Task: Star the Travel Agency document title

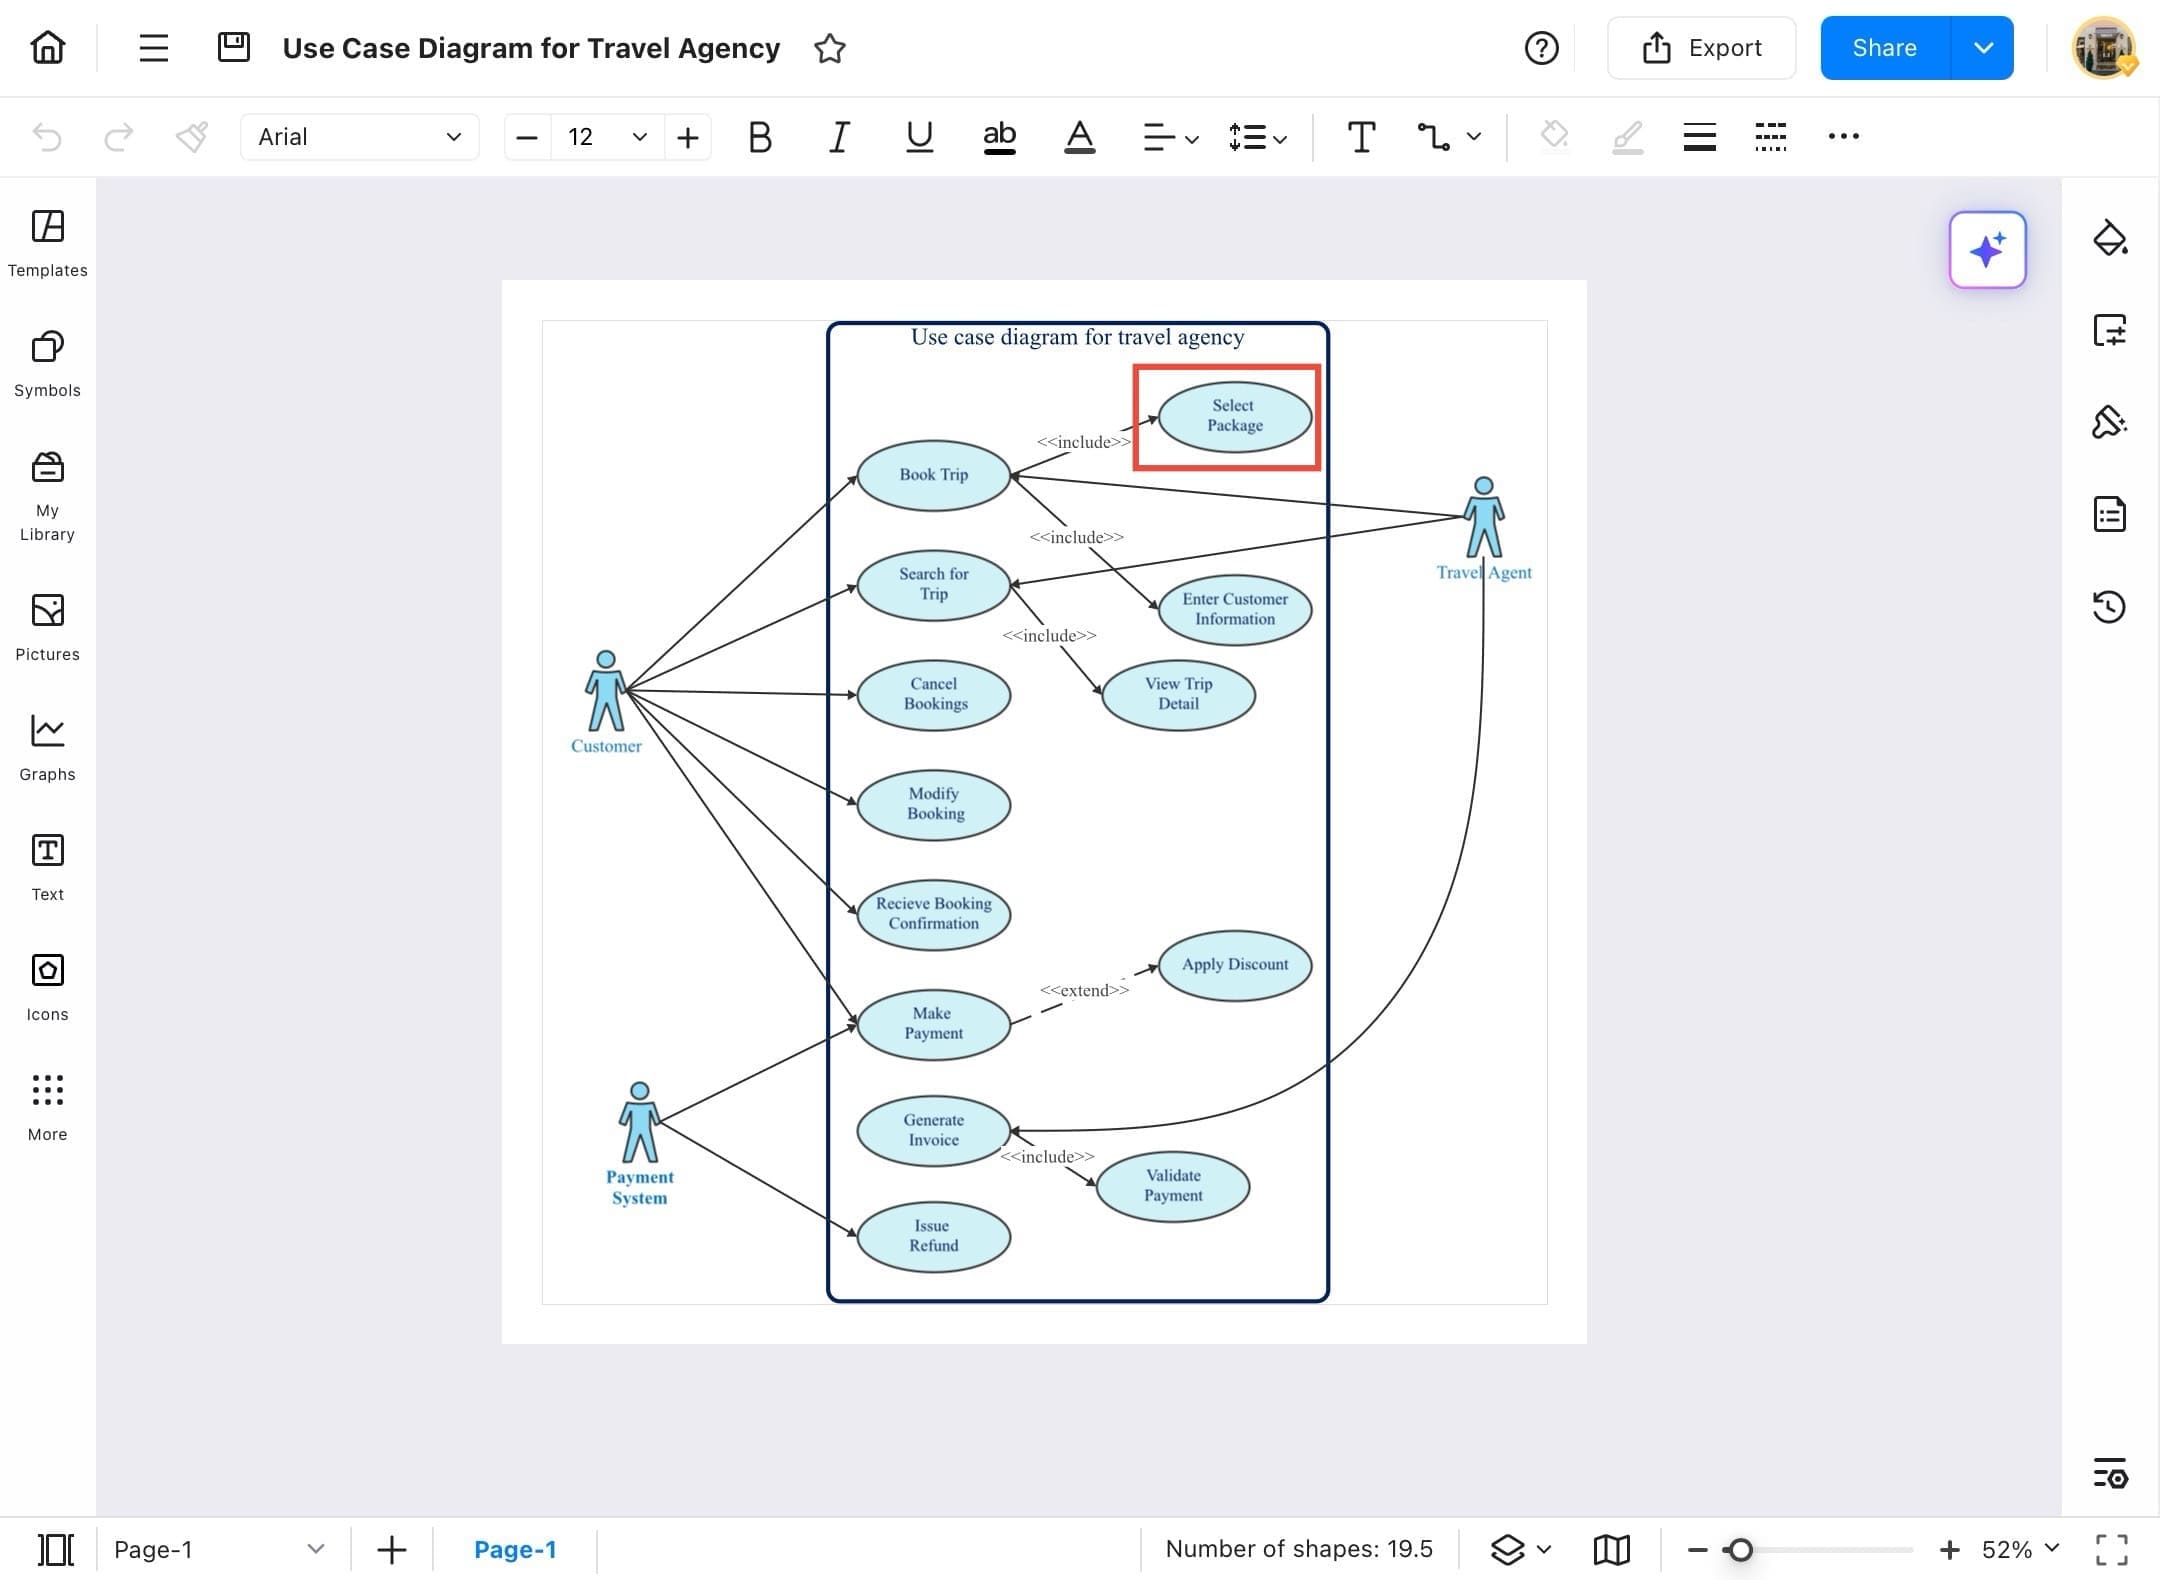Action: tap(829, 48)
